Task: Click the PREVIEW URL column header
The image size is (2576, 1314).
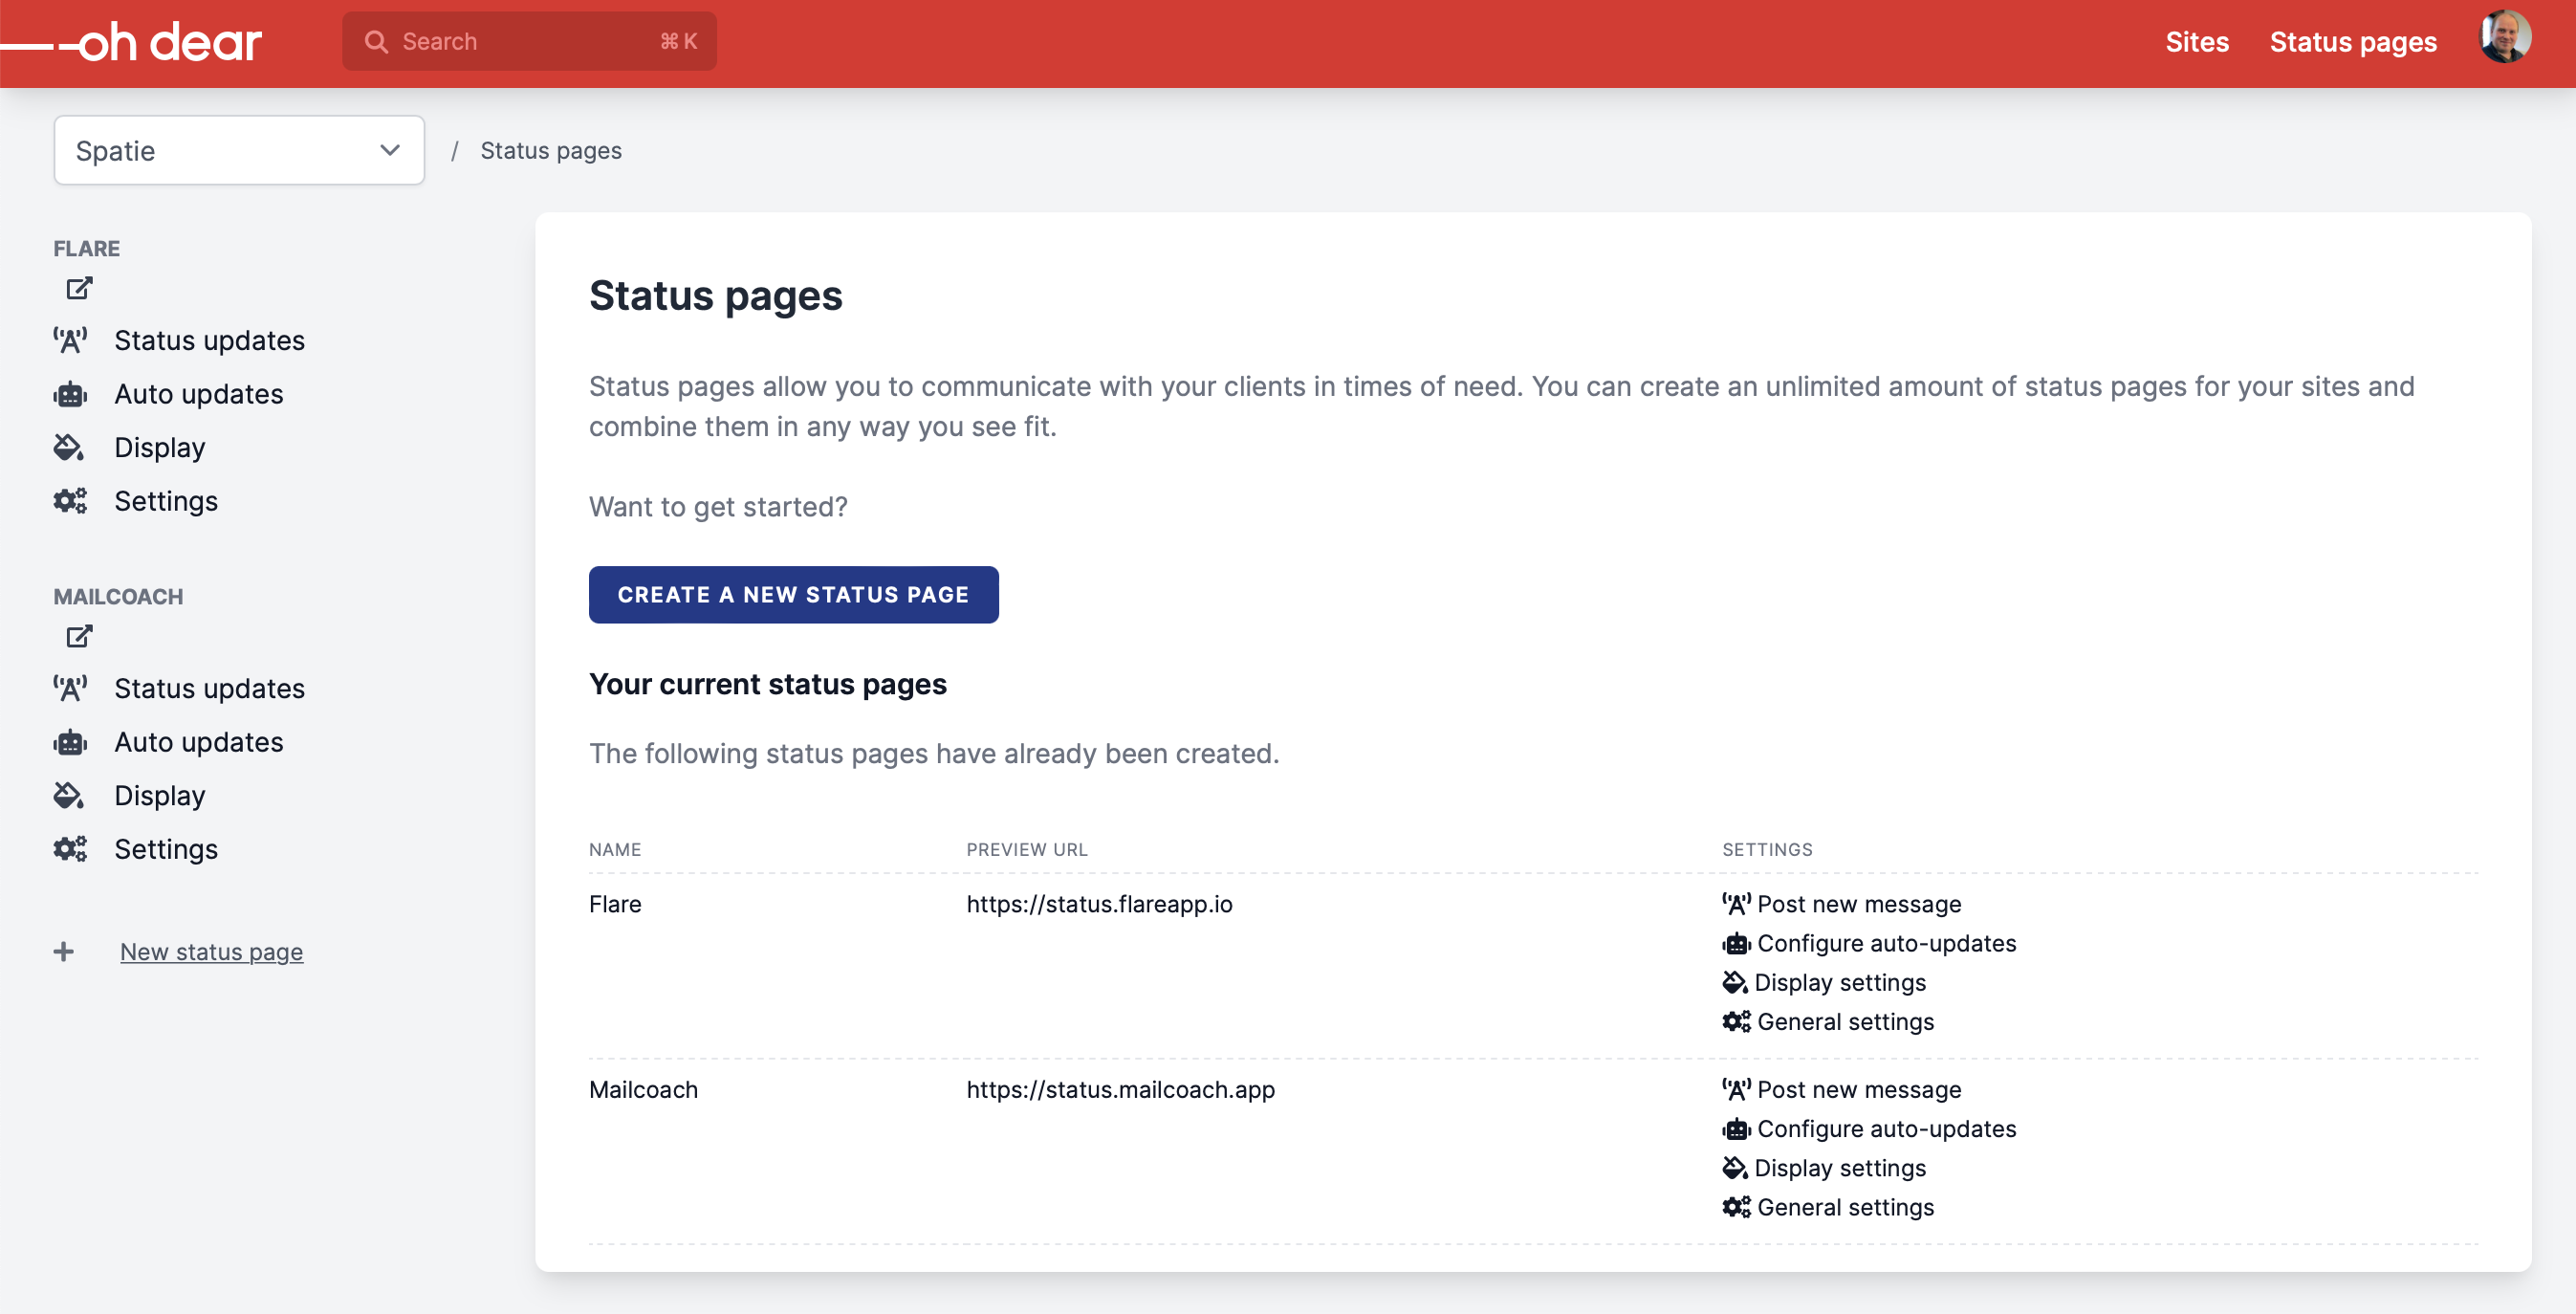Action: coord(1026,849)
